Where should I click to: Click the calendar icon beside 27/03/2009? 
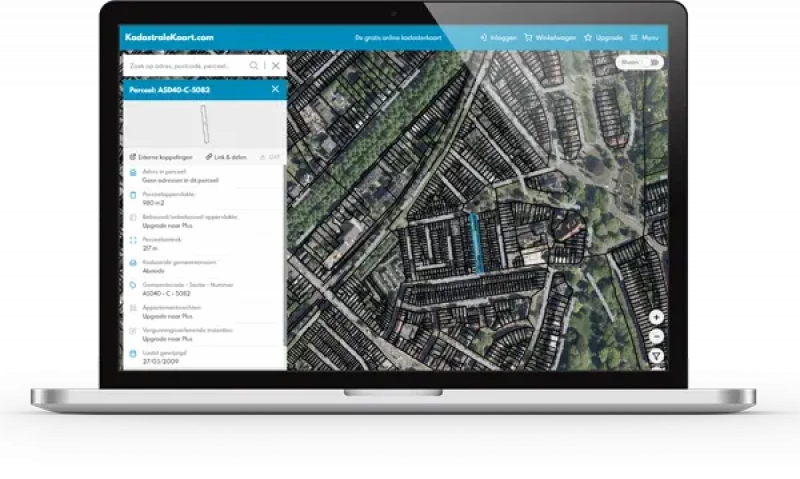[133, 353]
